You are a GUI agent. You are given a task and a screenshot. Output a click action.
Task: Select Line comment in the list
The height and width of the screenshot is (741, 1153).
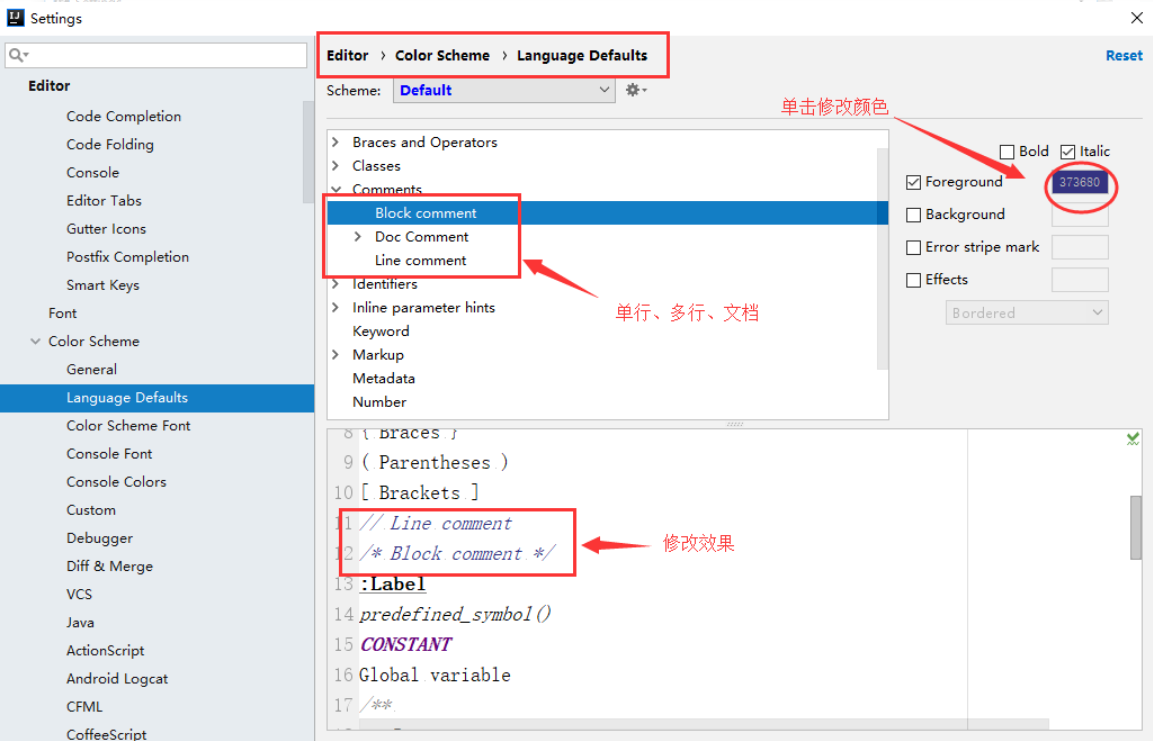pyautogui.click(x=420, y=260)
